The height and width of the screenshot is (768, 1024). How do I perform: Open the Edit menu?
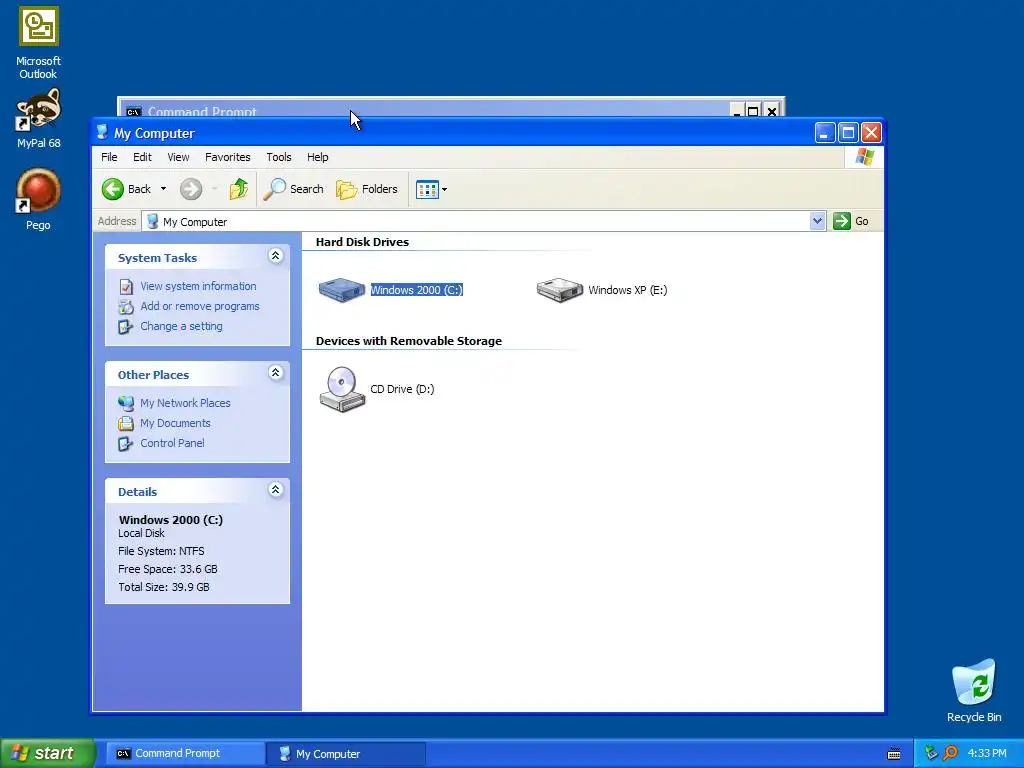coord(142,157)
